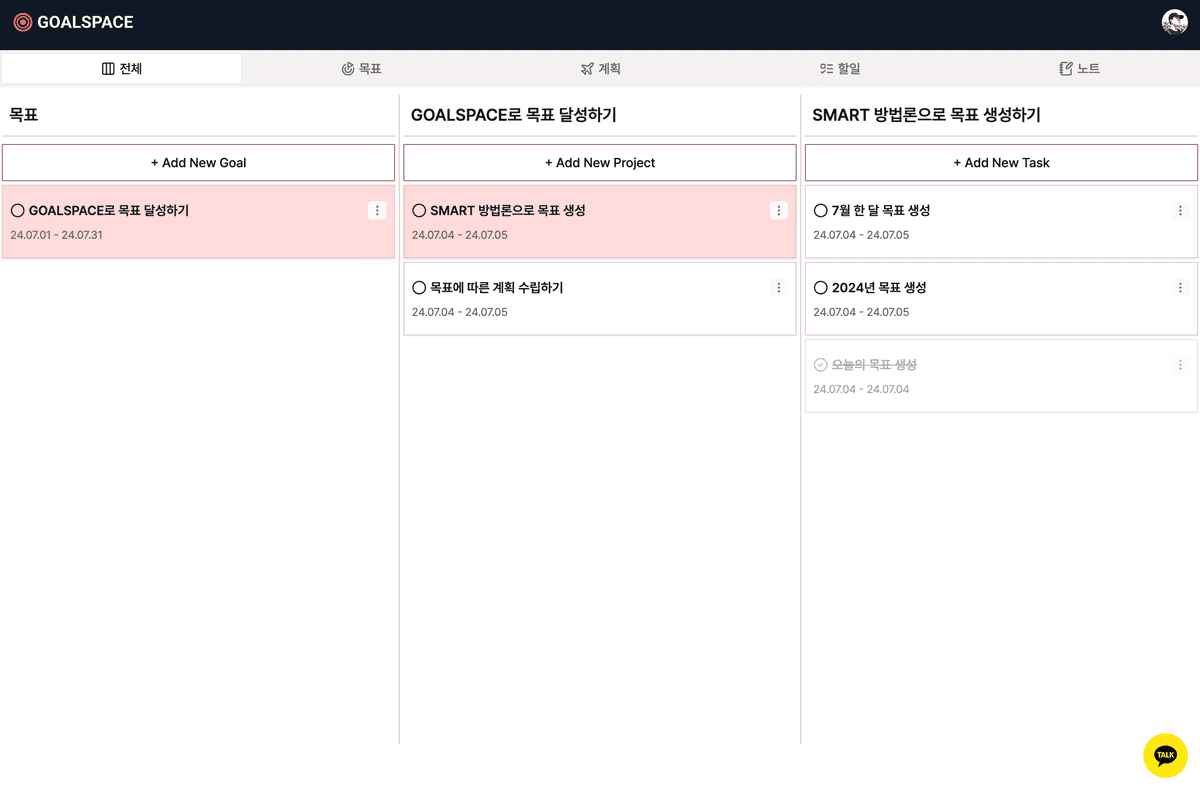Click the date range 24.07.01 - 24.07.31
This screenshot has height=789, width=1200.
pyautogui.click(x=57, y=235)
